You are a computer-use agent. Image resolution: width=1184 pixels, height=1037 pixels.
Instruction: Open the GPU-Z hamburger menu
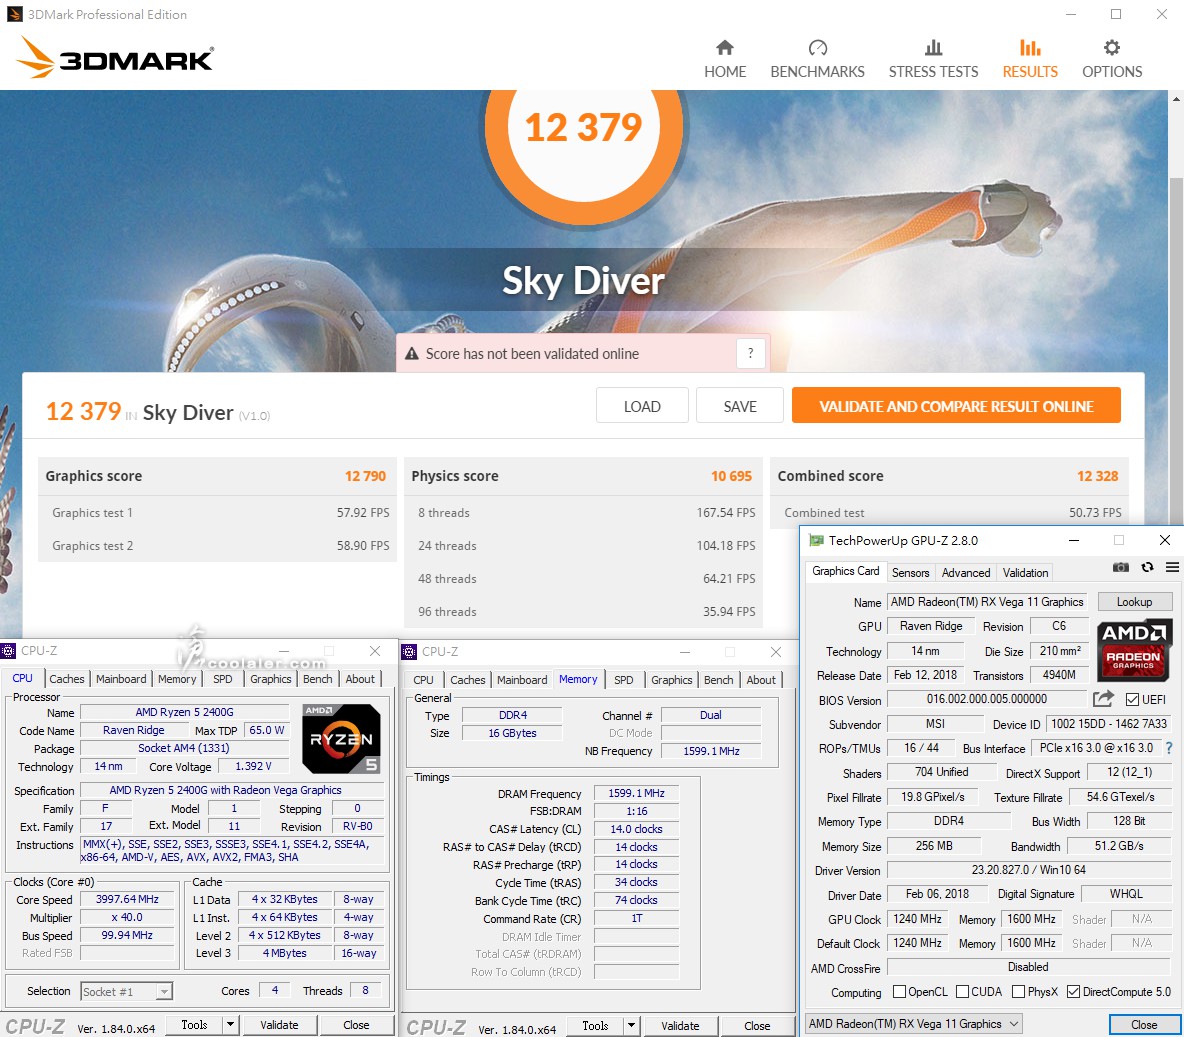(x=1172, y=567)
